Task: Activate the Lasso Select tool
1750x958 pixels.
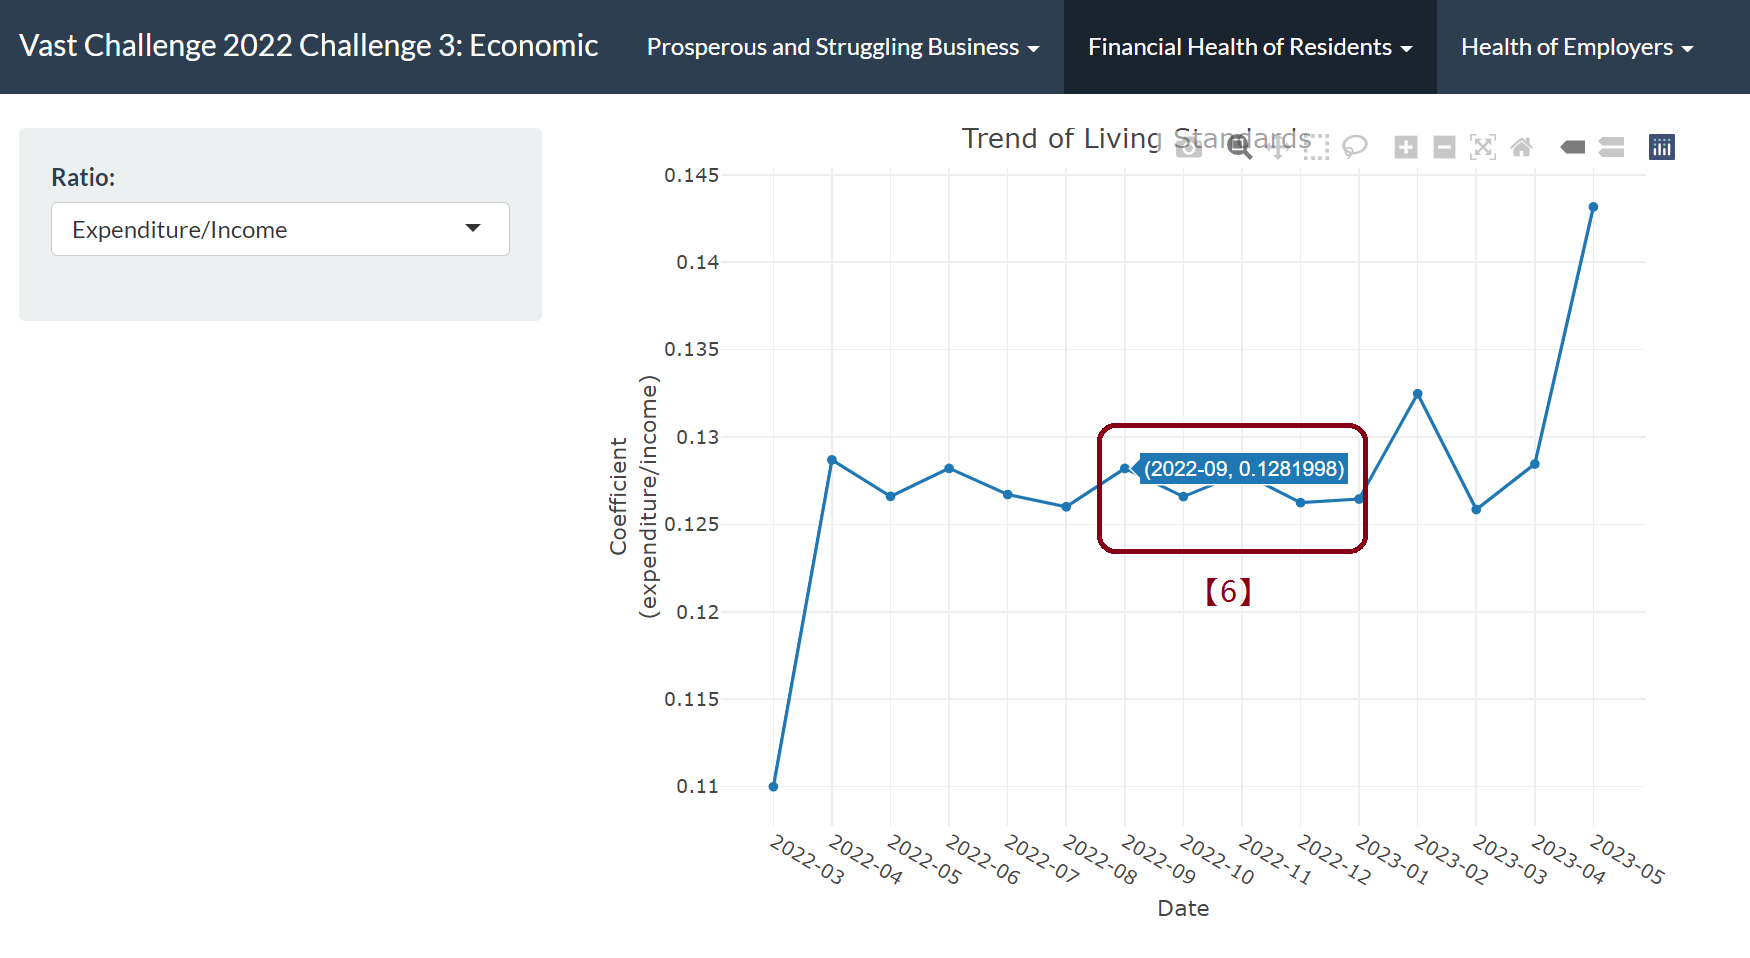Action: click(x=1355, y=147)
